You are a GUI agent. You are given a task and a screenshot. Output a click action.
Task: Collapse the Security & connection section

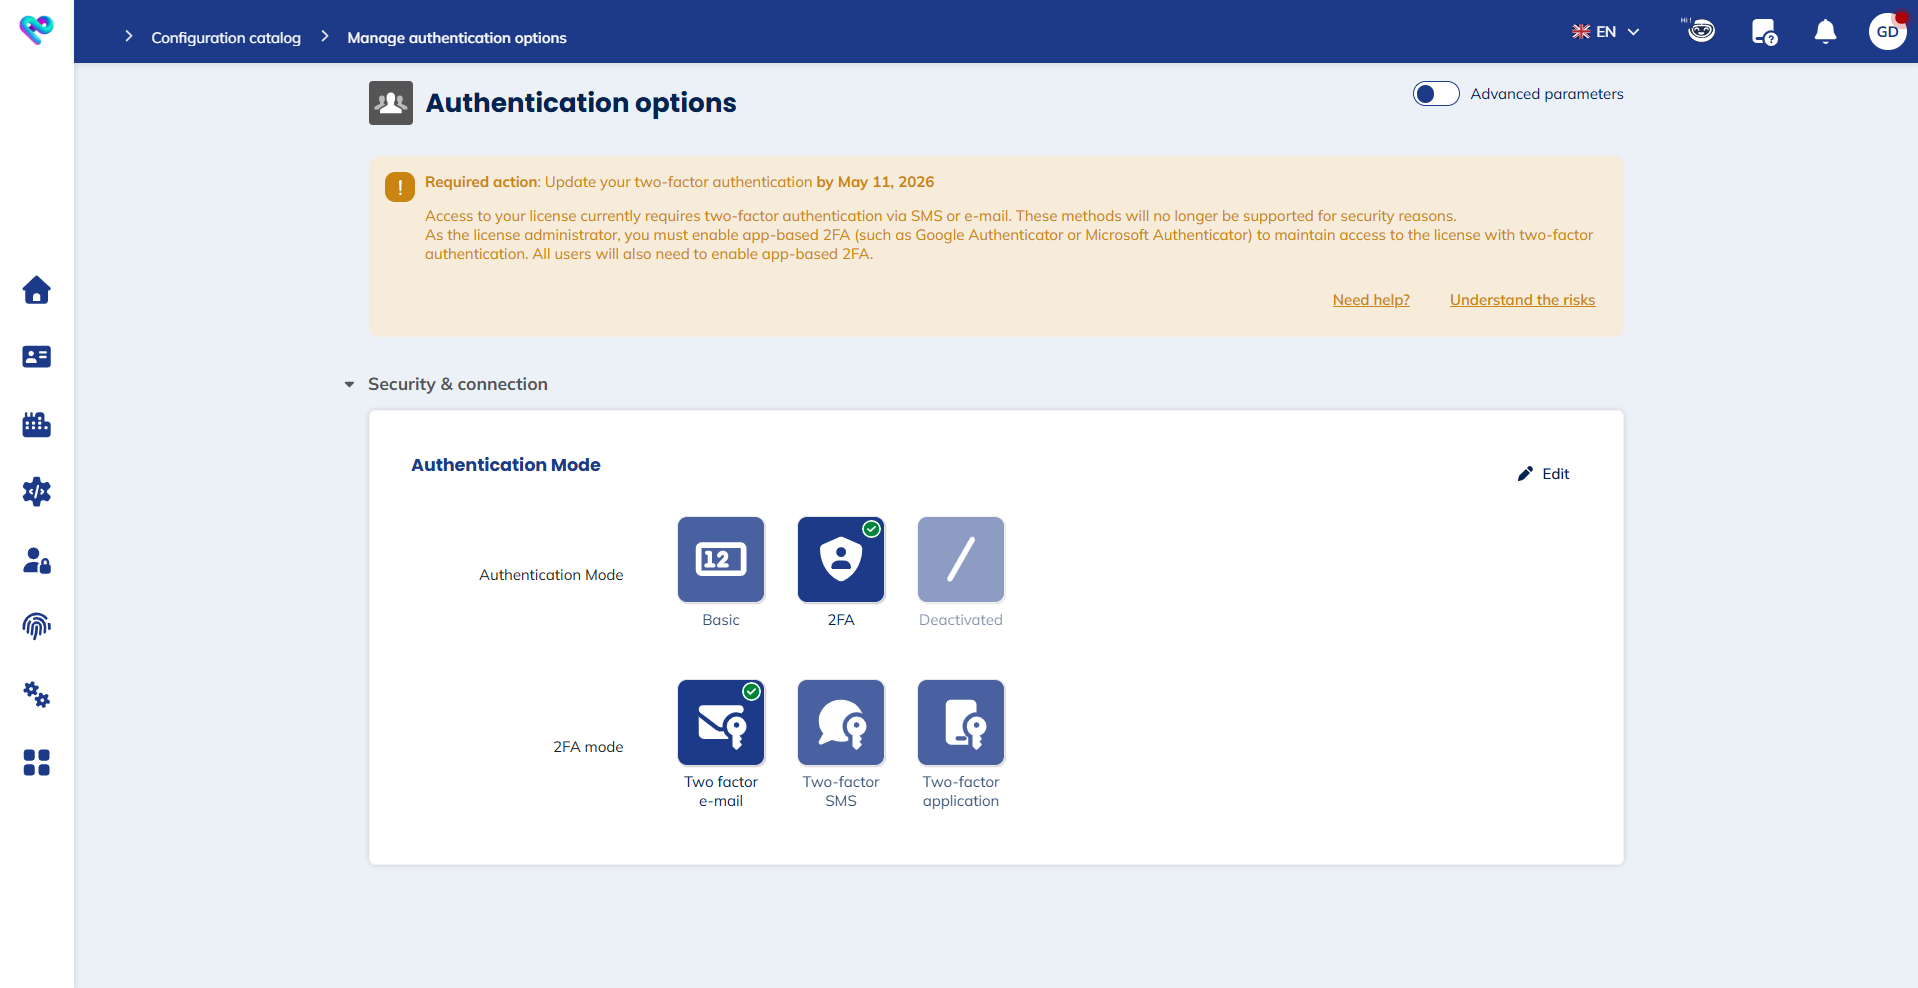coord(348,384)
